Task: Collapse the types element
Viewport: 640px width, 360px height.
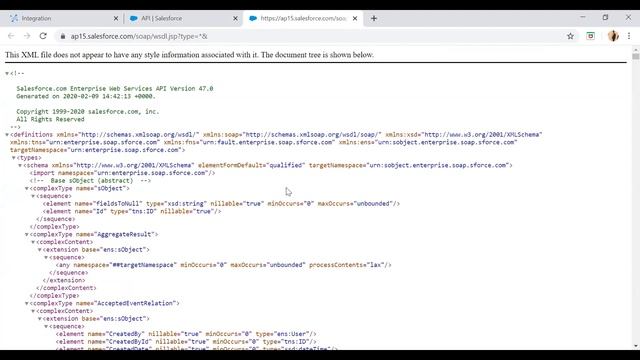Action: [13, 158]
